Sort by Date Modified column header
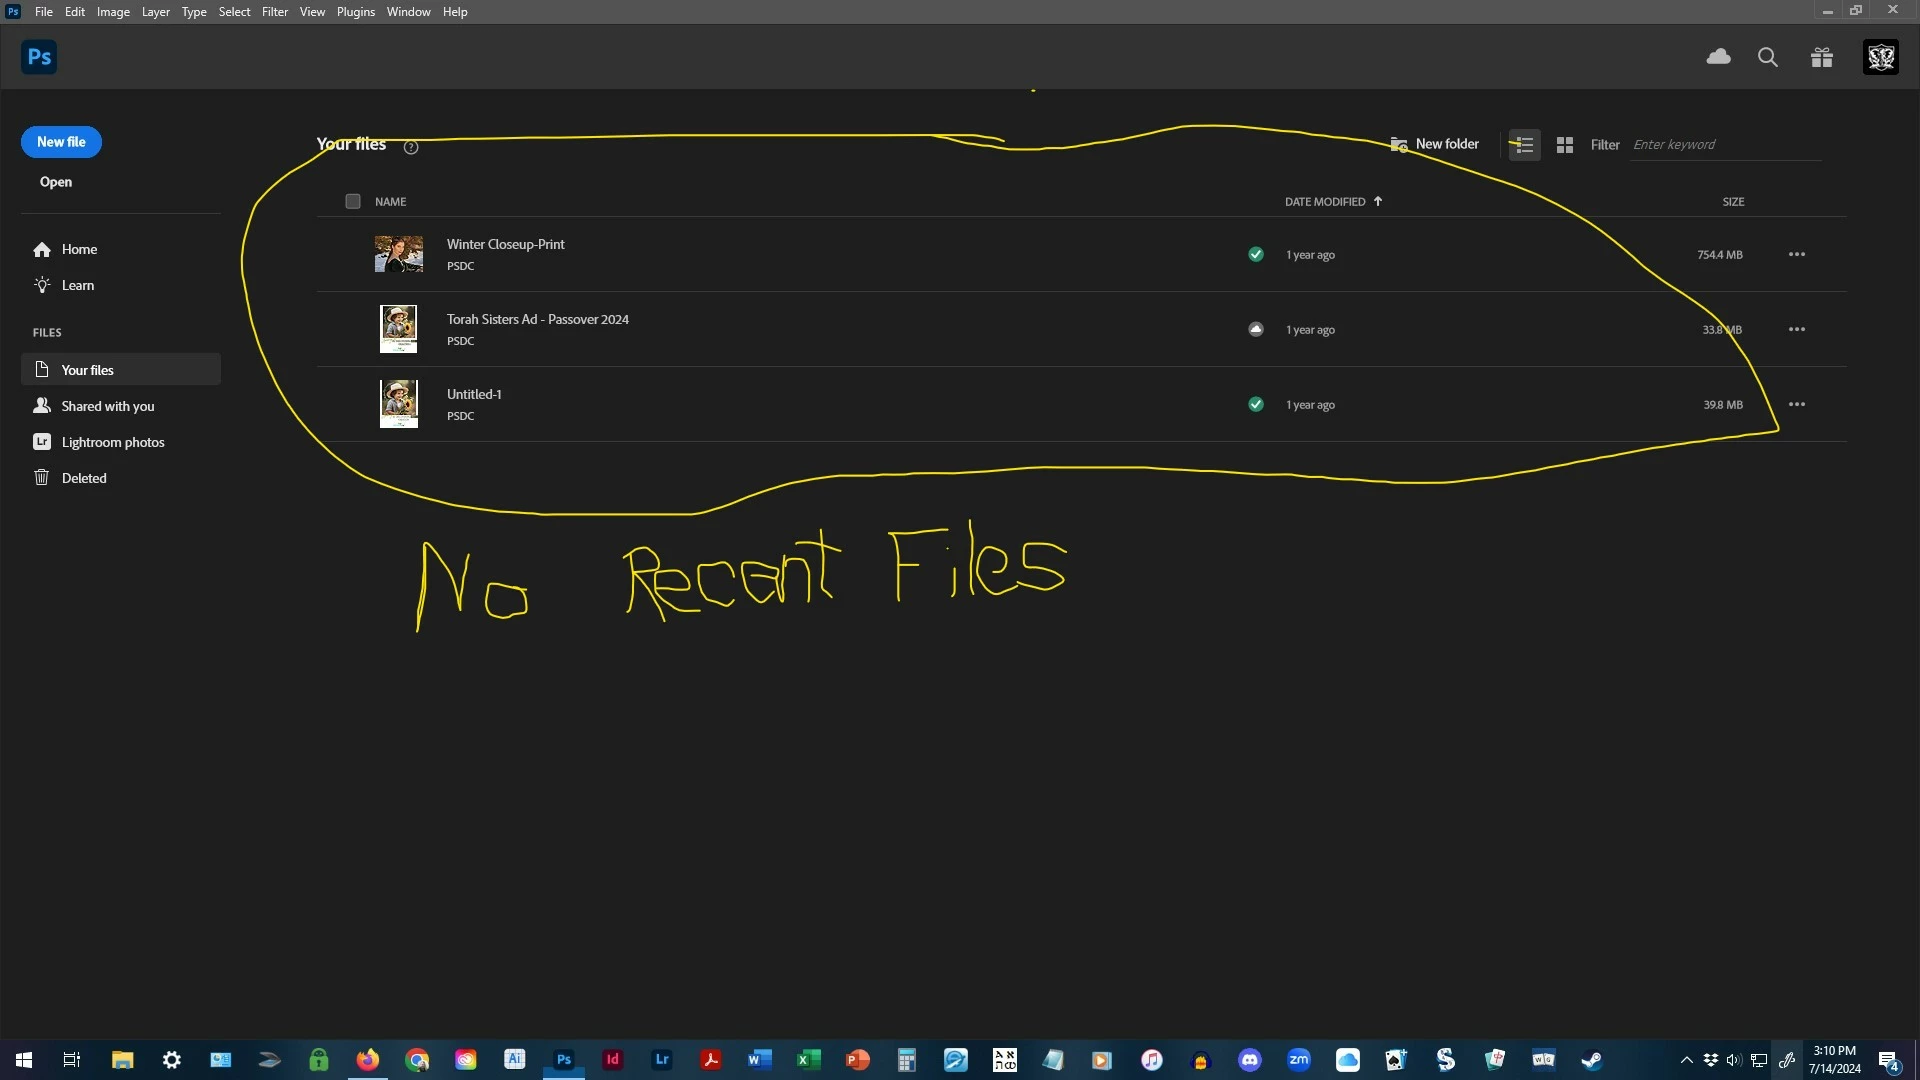The image size is (1920, 1080). tap(1324, 201)
